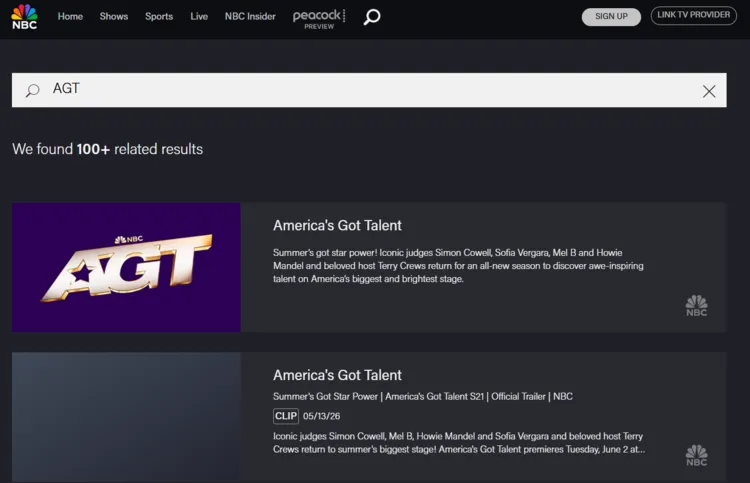Screen dimensions: 750x483
Task: Click the 05/13/26 clip date
Action: tap(321, 416)
